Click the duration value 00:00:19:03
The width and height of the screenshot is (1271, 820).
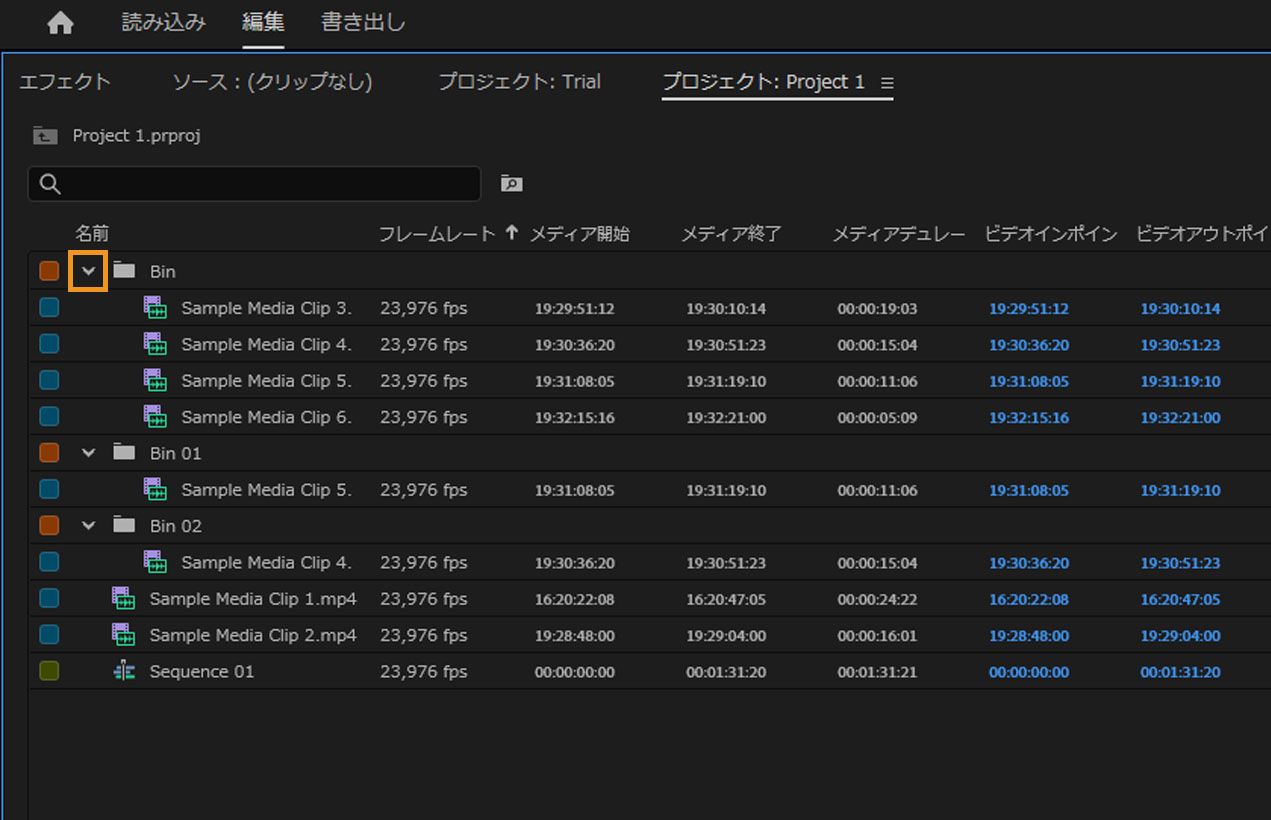877,309
